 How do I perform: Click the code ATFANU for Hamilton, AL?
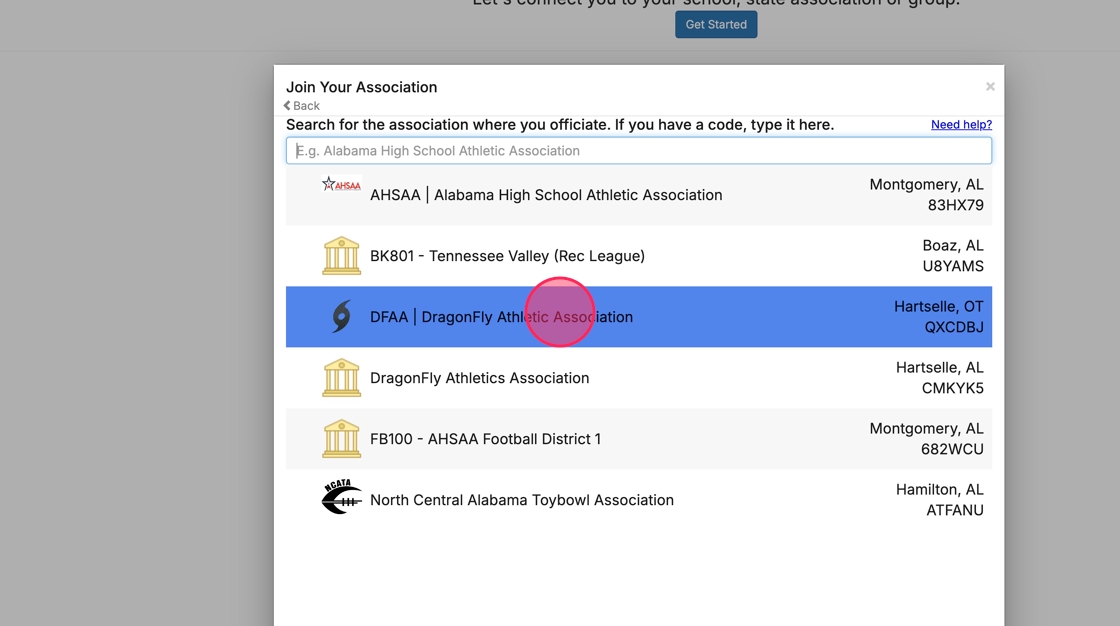click(955, 511)
